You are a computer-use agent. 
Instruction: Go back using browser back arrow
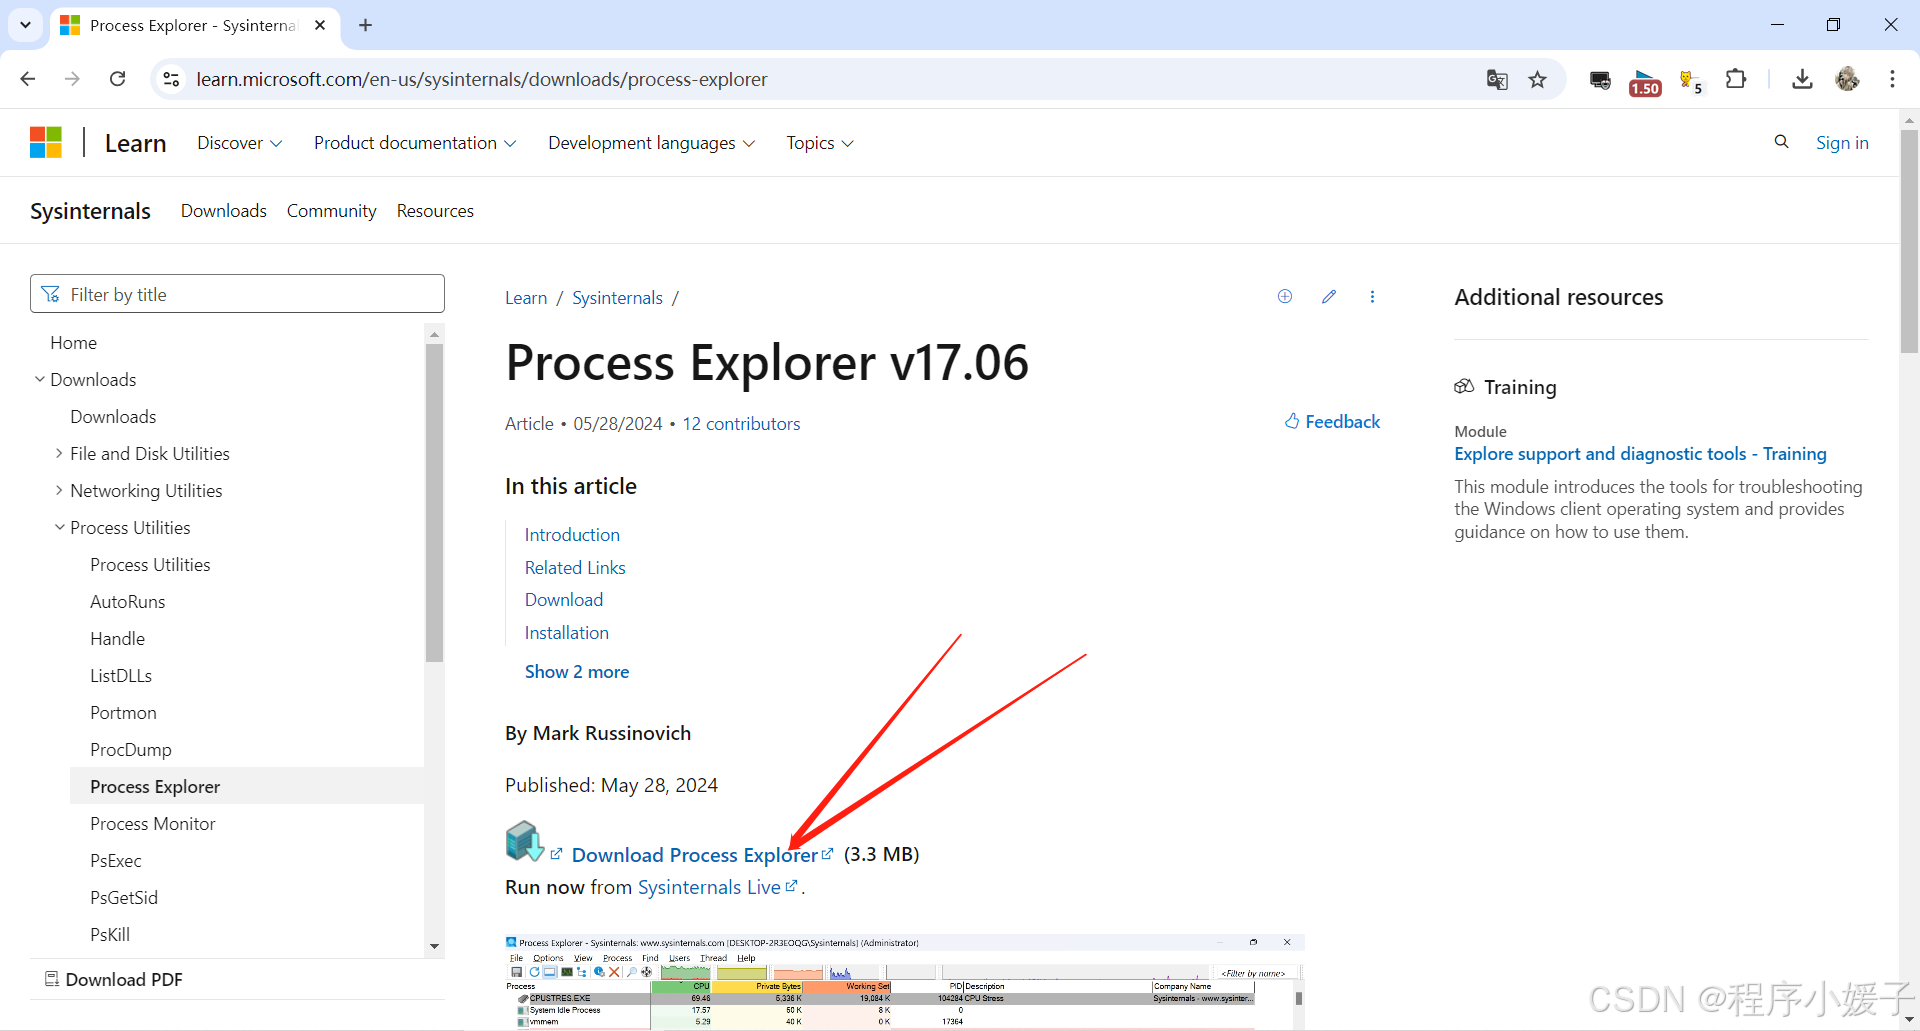pos(28,79)
